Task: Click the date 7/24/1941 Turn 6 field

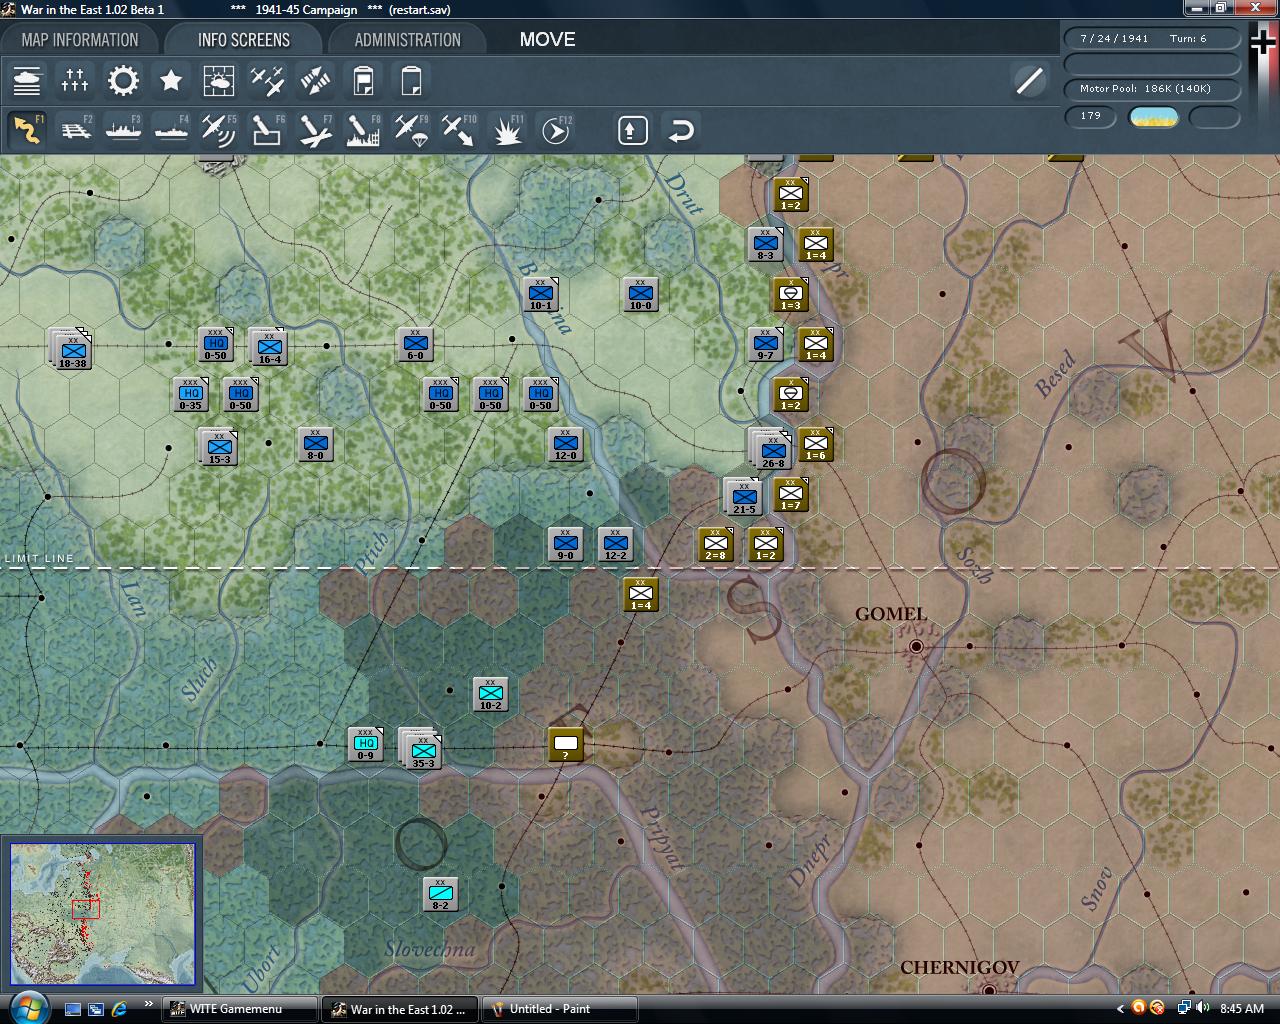Action: [1152, 38]
